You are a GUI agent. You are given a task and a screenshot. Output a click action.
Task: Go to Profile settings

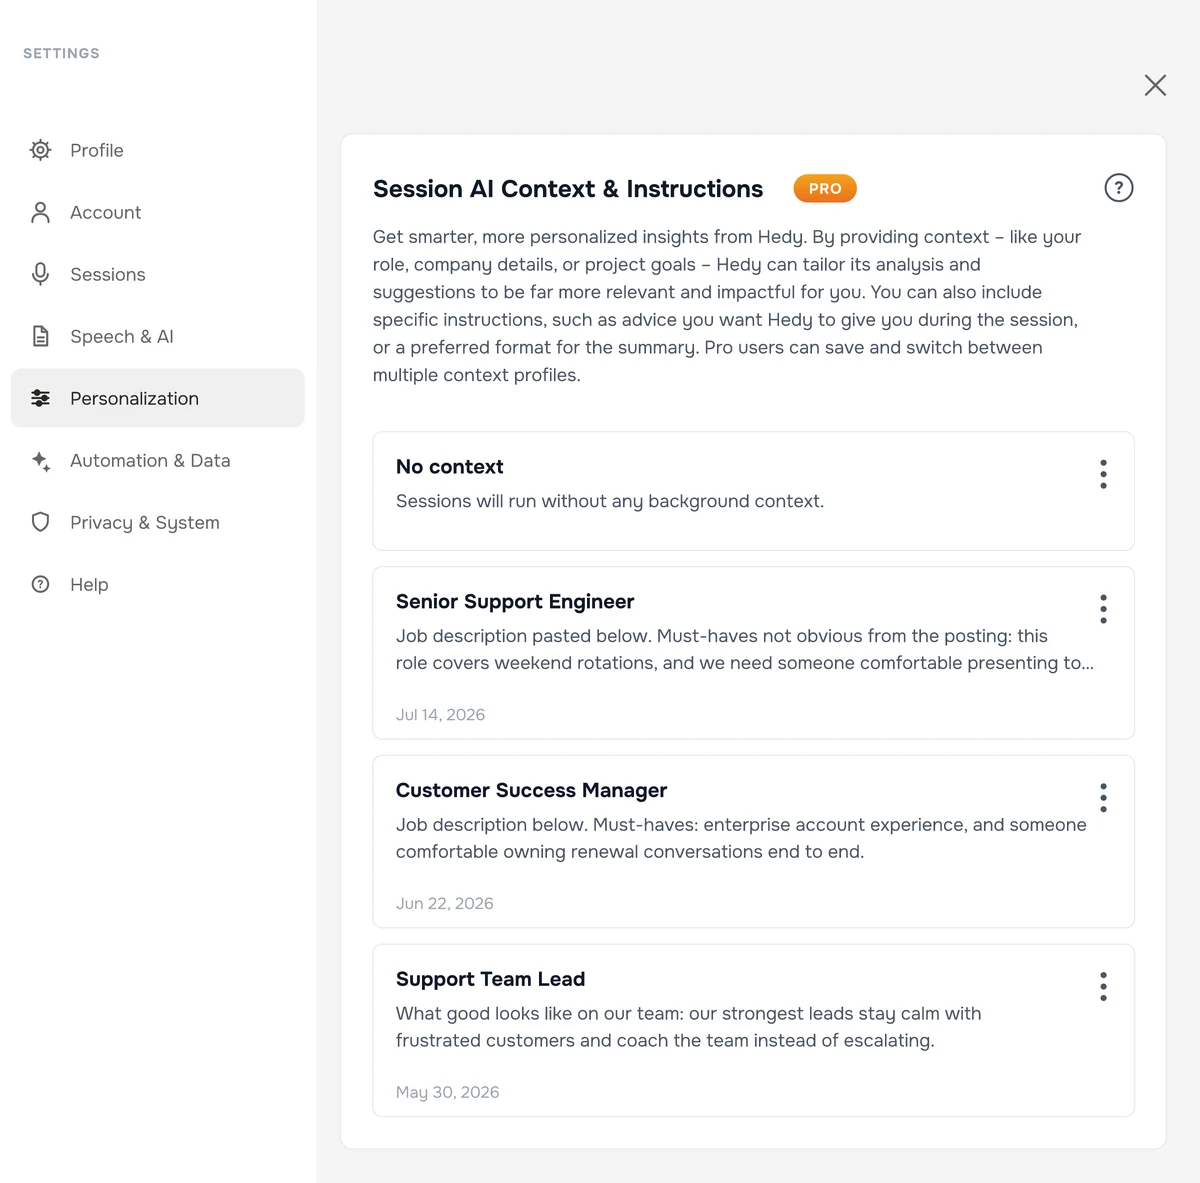(x=157, y=150)
